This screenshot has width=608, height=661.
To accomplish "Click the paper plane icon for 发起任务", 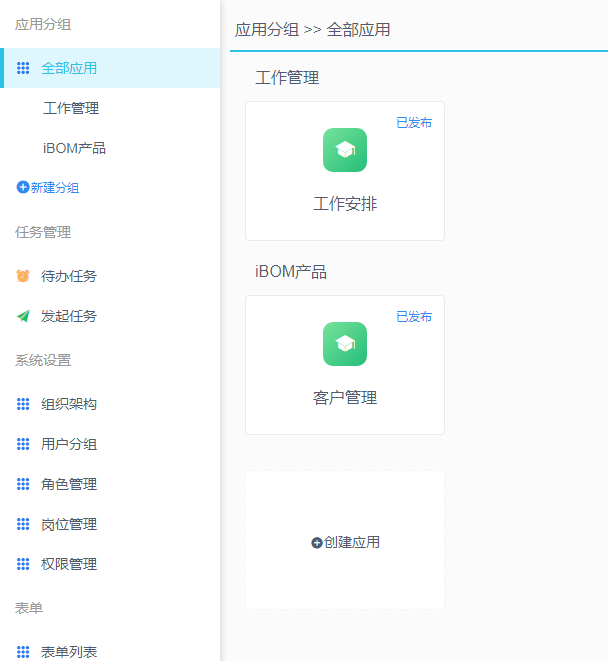I will click(x=23, y=316).
